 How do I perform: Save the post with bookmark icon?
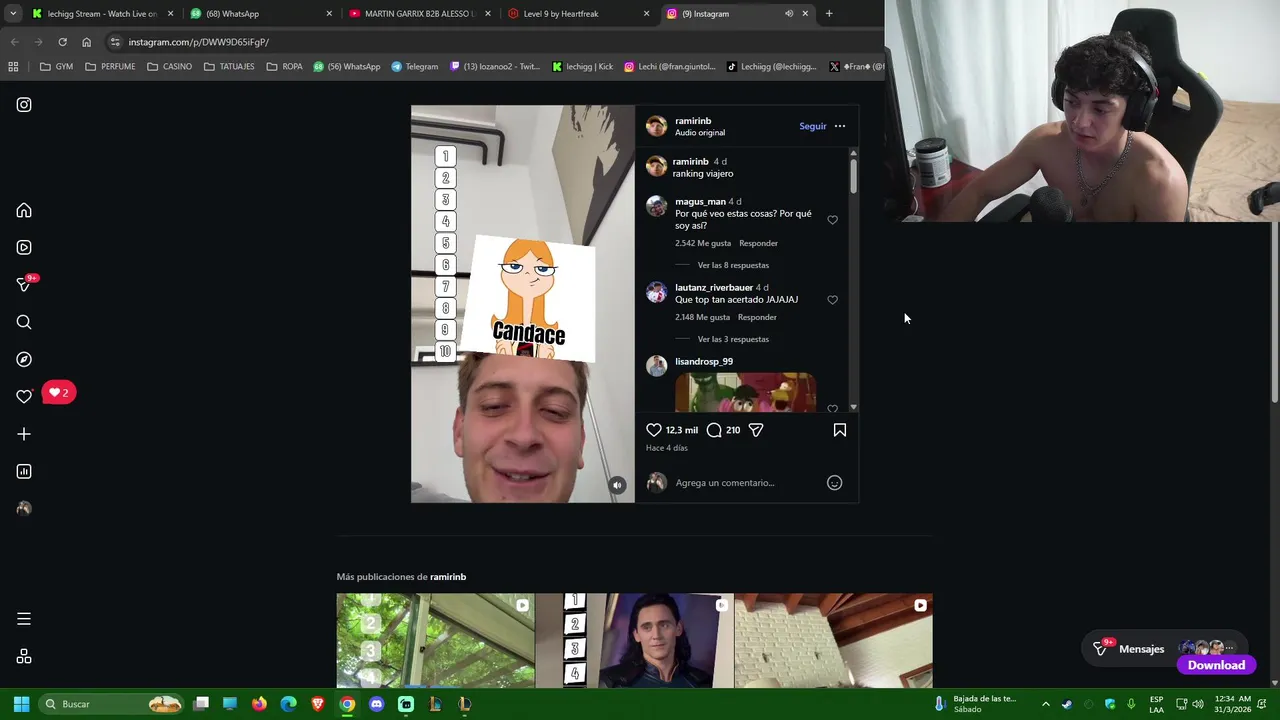[840, 430]
